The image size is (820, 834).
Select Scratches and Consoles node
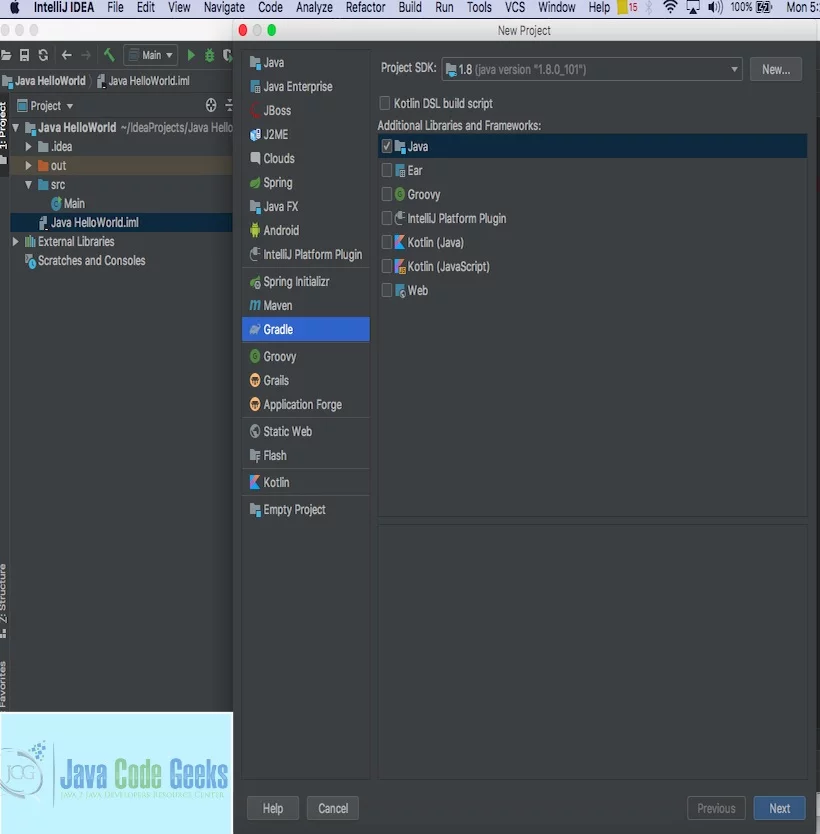[x=85, y=261]
